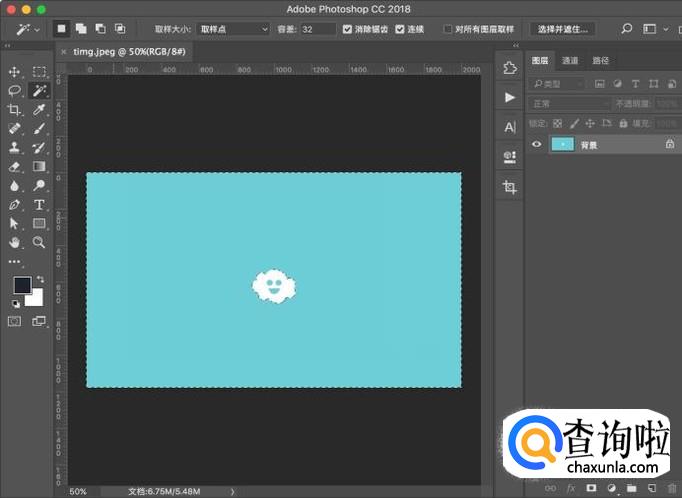Select the Hand tool
The width and height of the screenshot is (682, 498).
pyautogui.click(x=15, y=242)
